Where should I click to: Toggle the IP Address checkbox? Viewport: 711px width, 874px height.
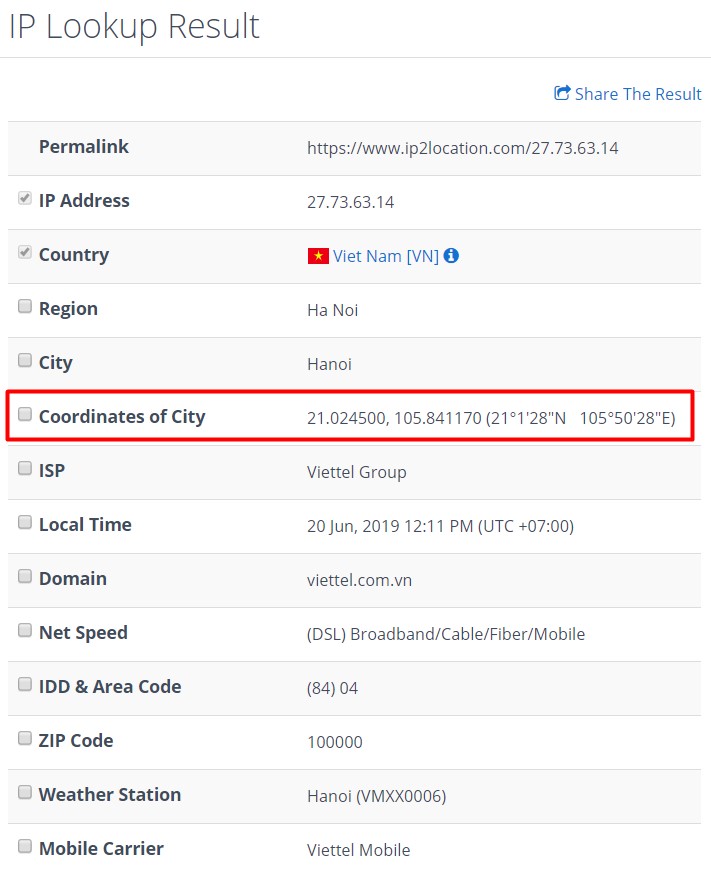(x=25, y=199)
